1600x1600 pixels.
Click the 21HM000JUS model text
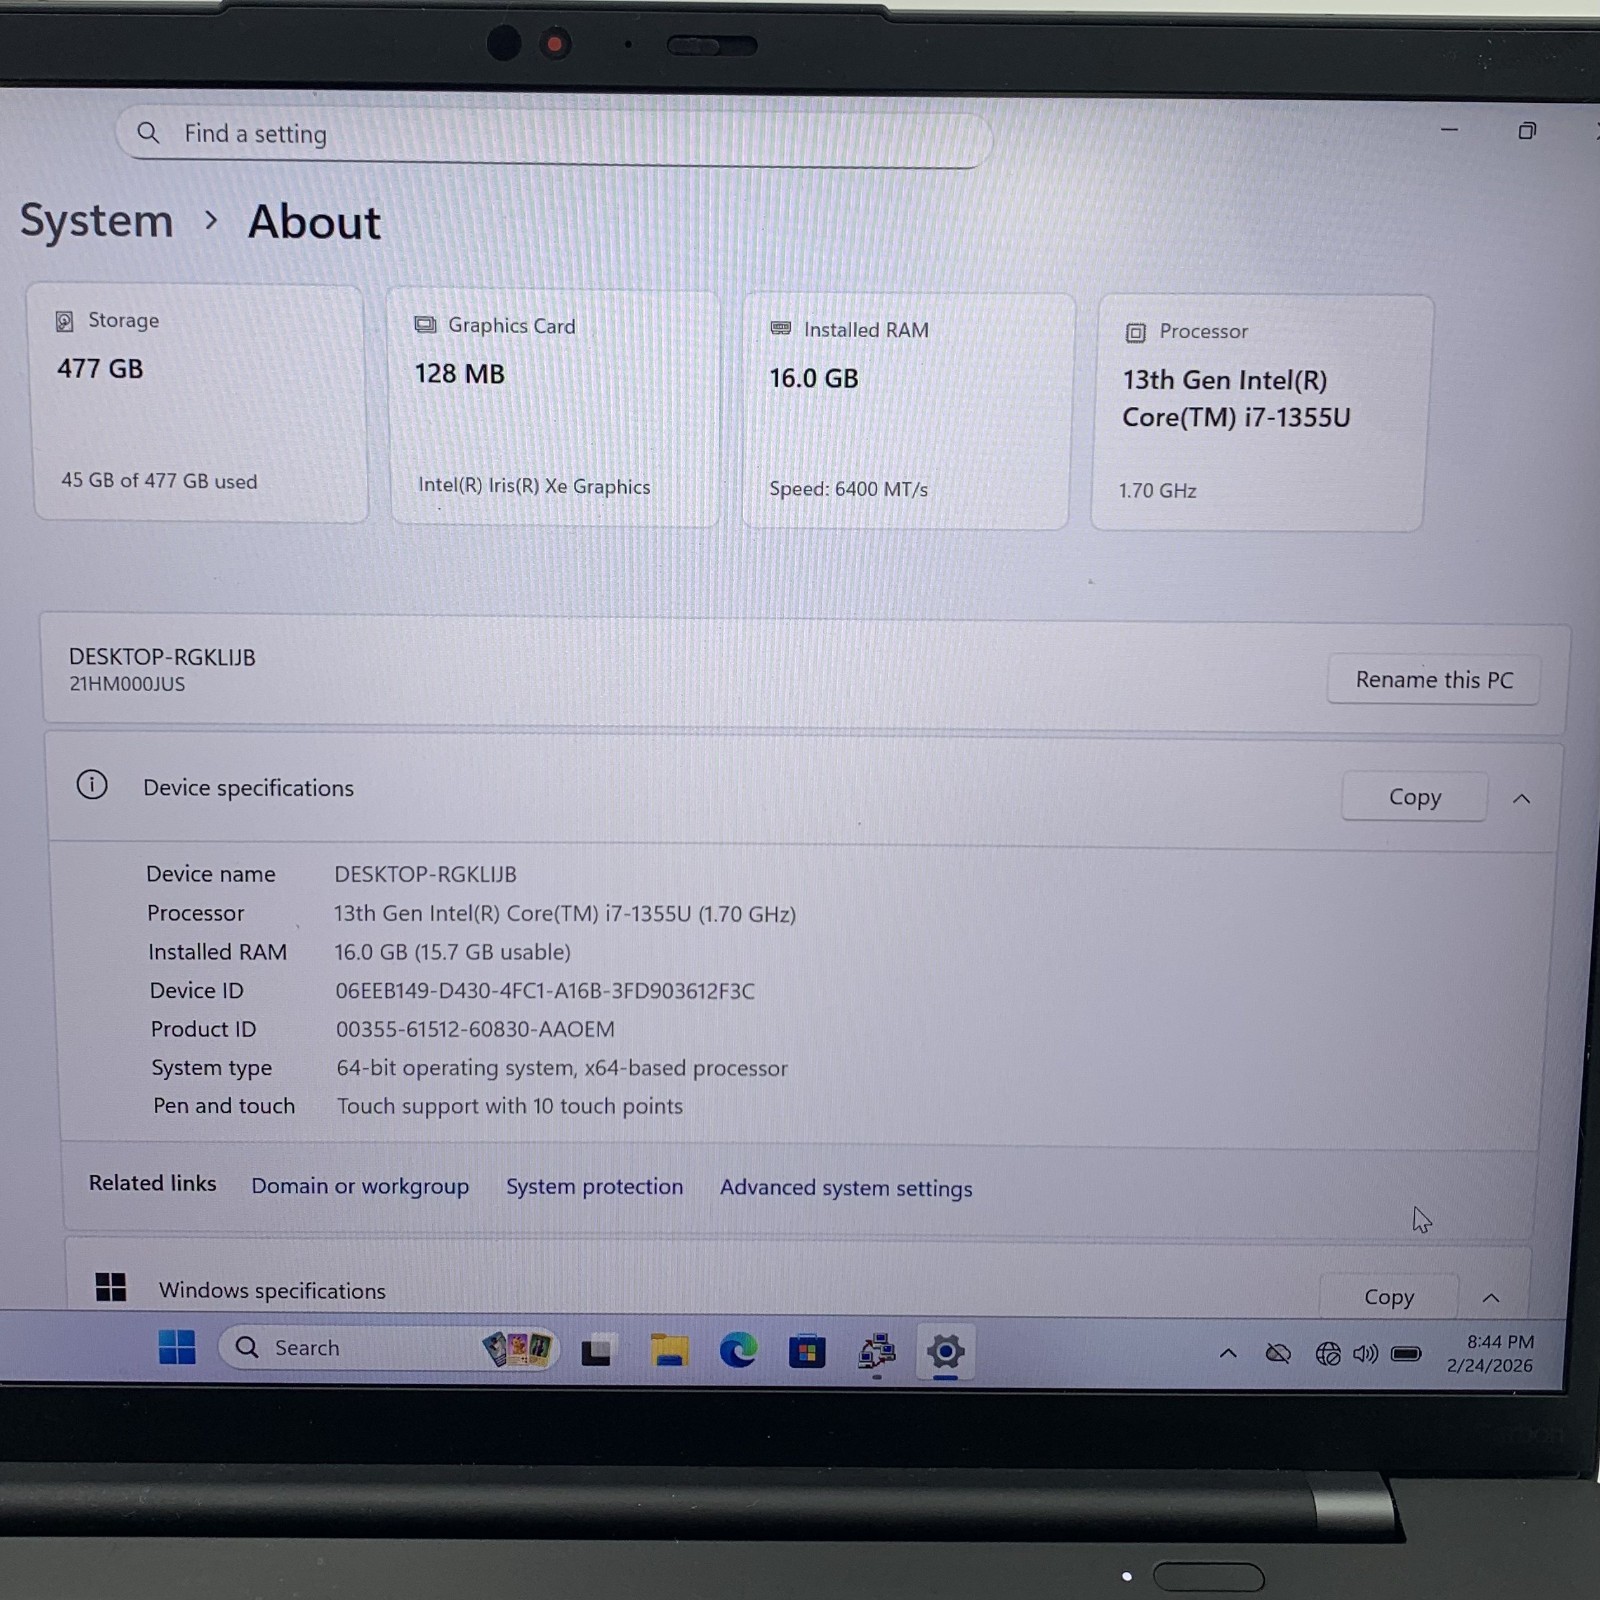pyautogui.click(x=127, y=684)
